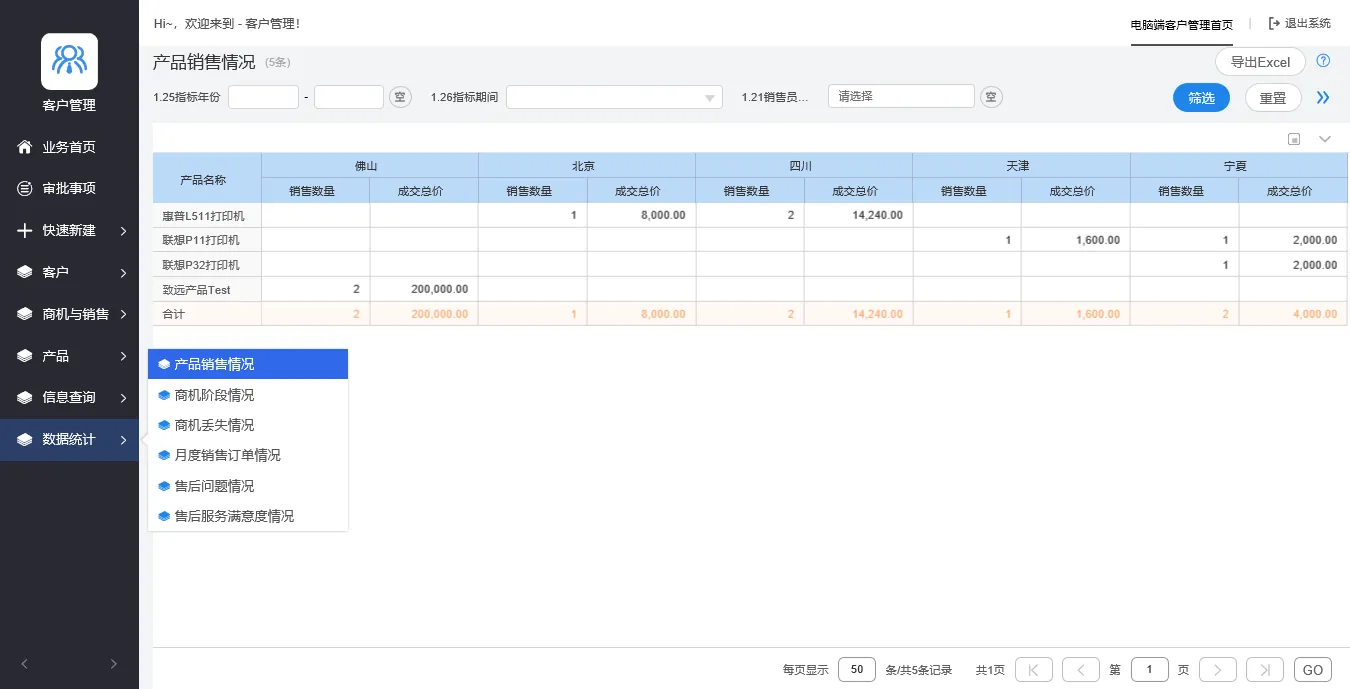Expand more filters with double-chevron icon
This screenshot has height=689, width=1350.
click(1323, 98)
